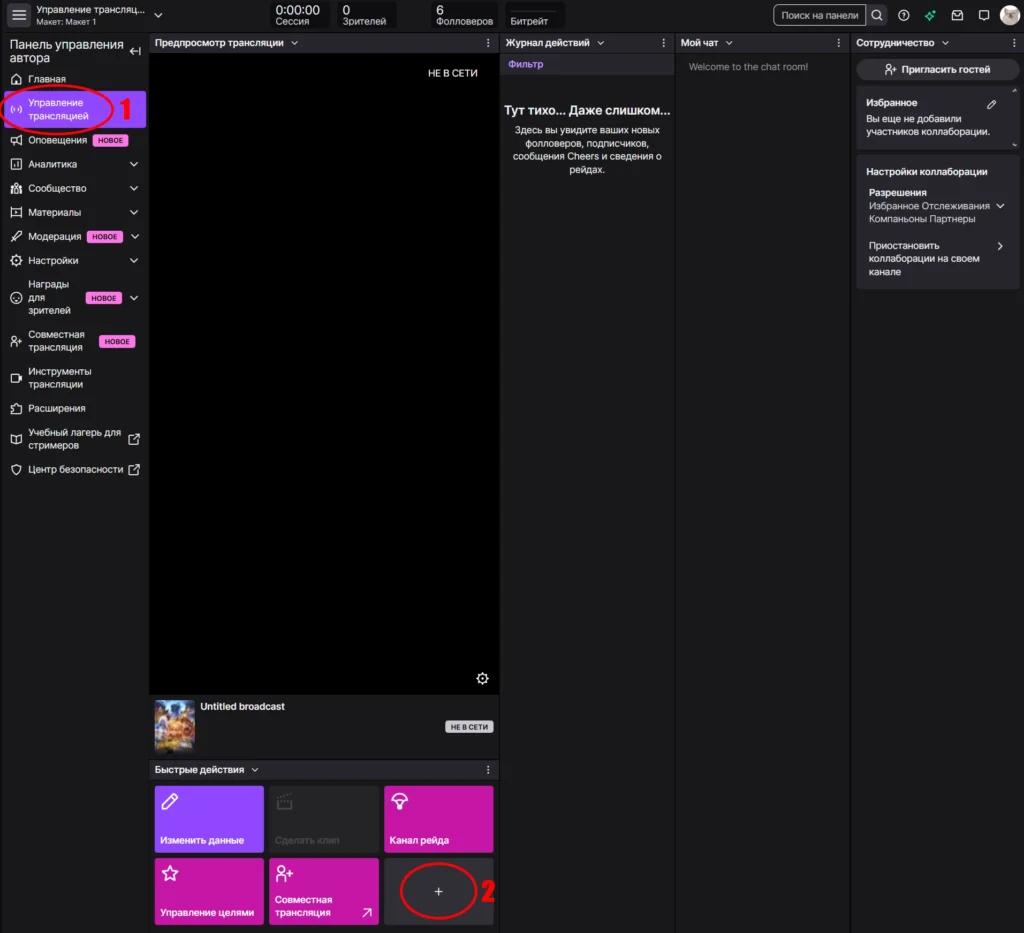1024x933 pixels.
Task: Click the Untitled broadcast game thumbnail
Action: point(174,726)
